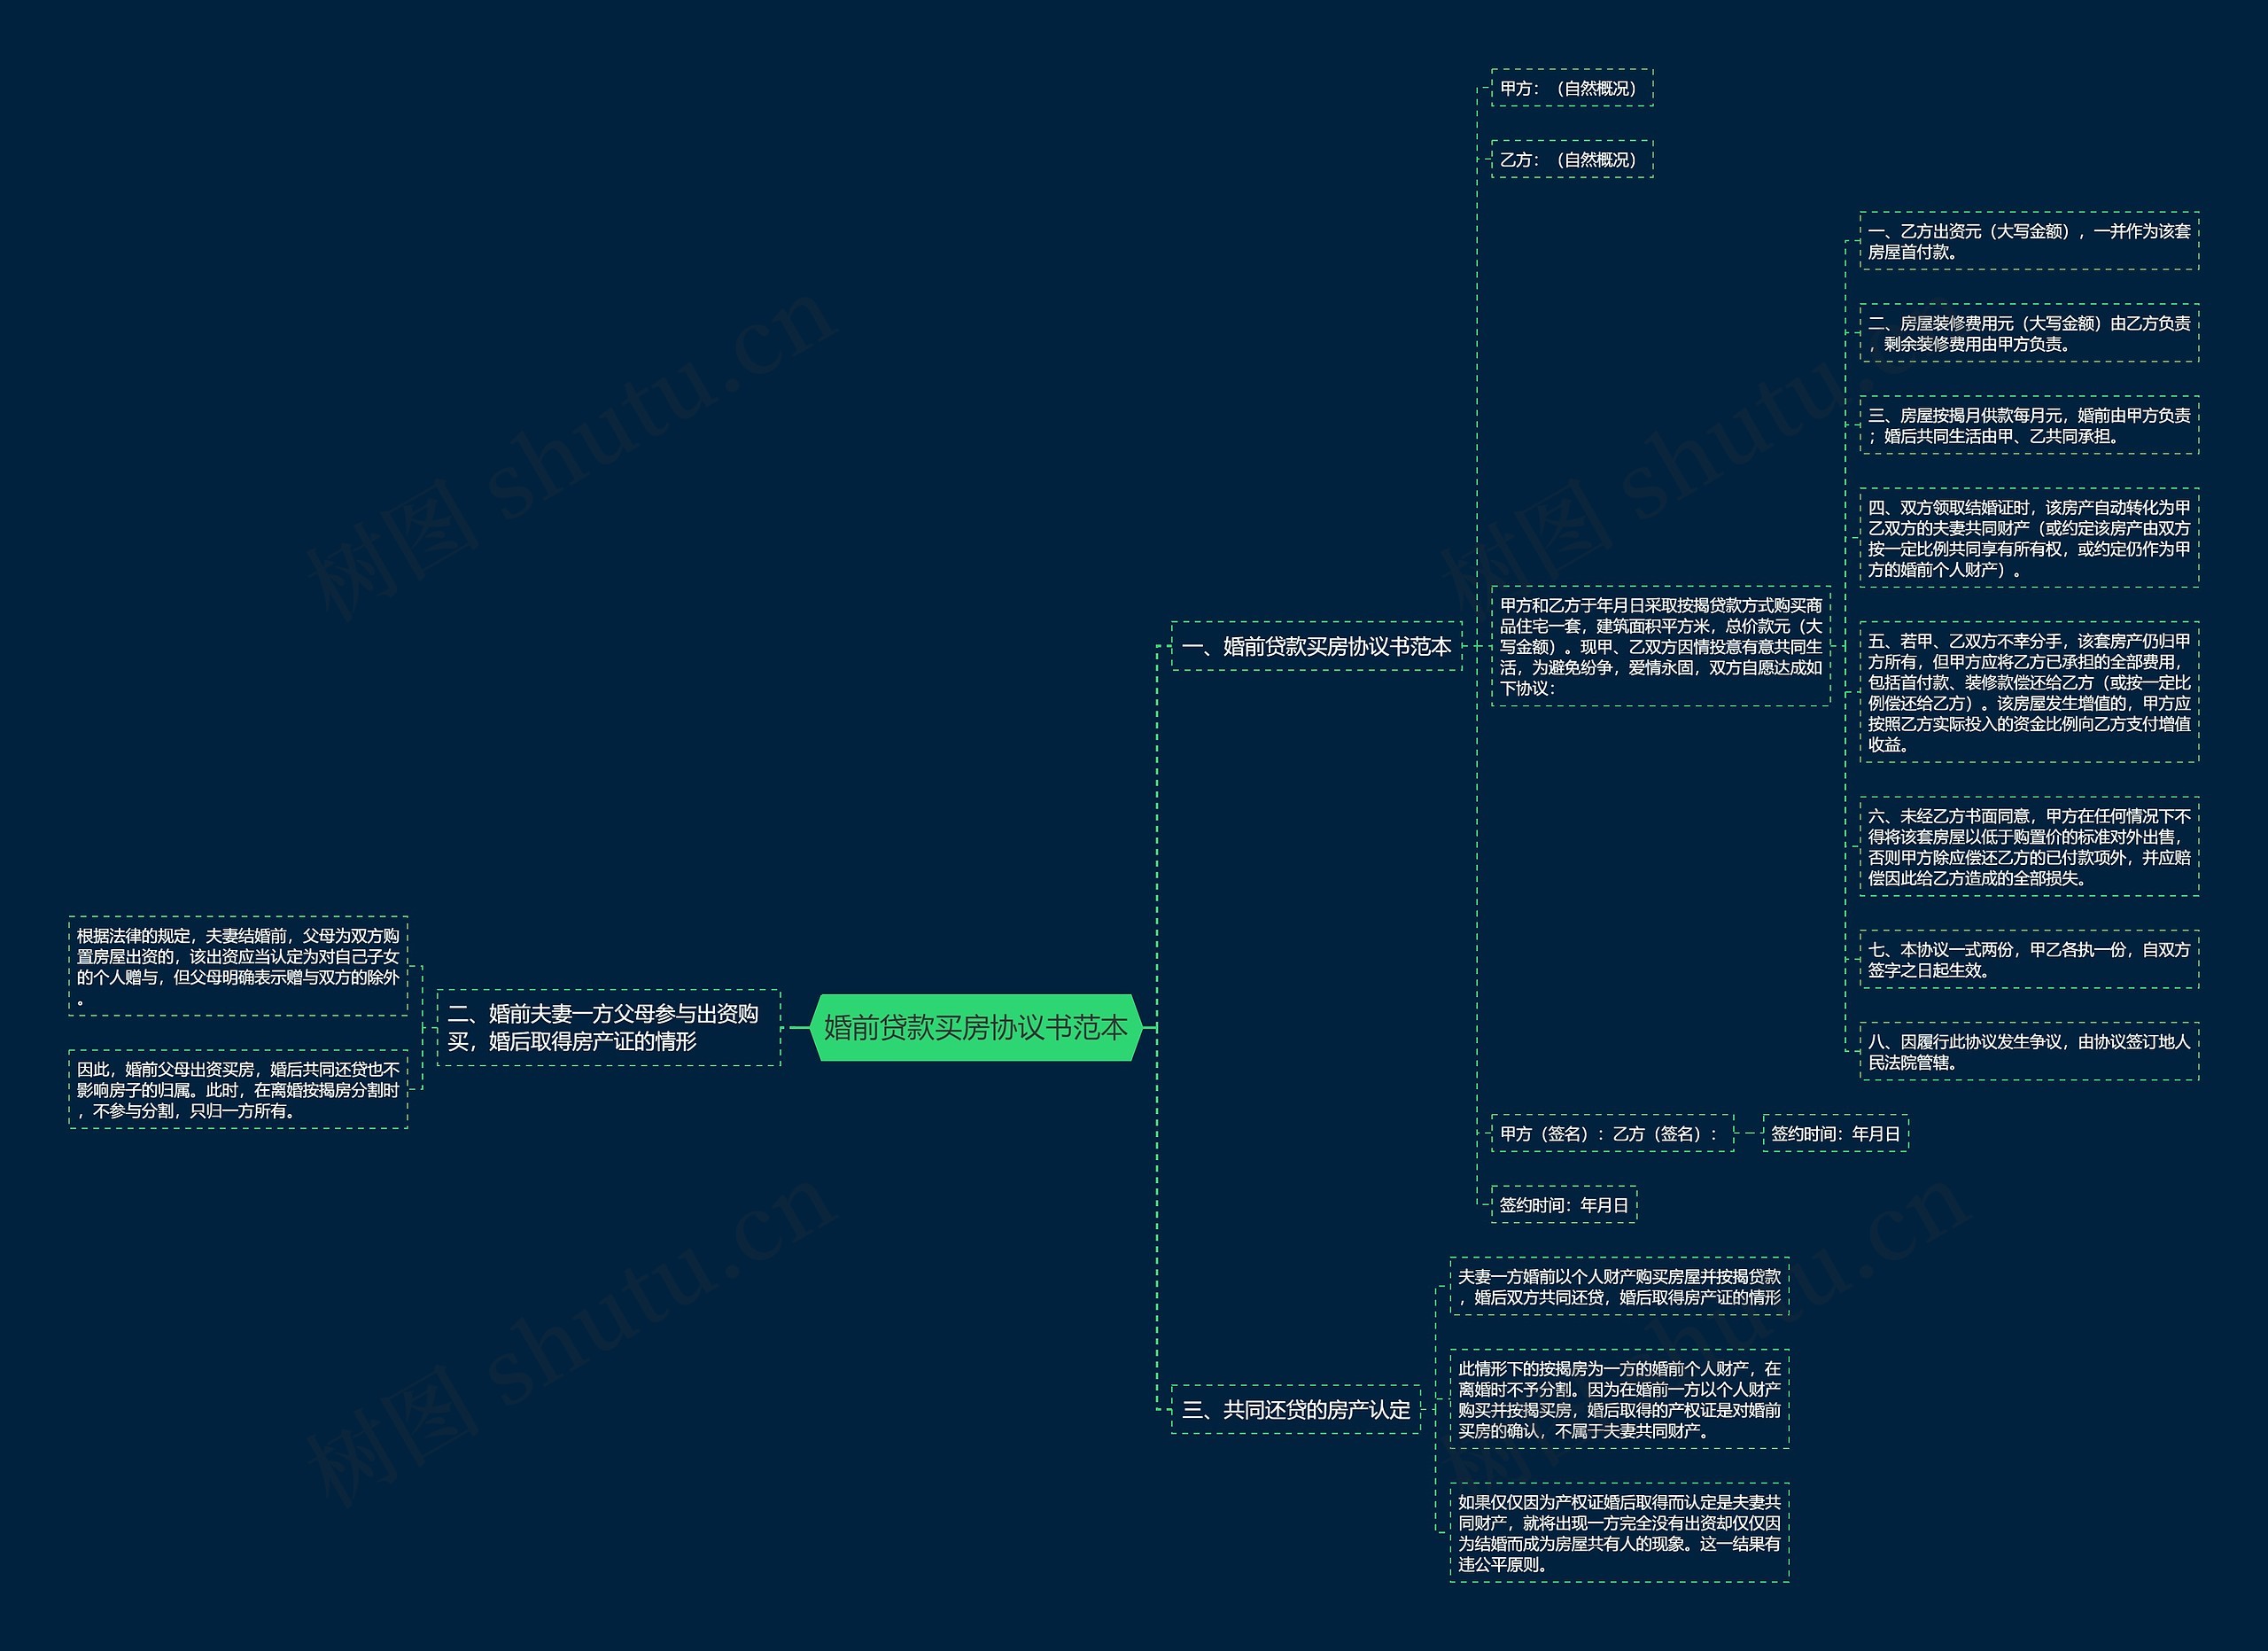
Task: Select node 三、共同还贷的房产认定
Action: point(1295,1409)
